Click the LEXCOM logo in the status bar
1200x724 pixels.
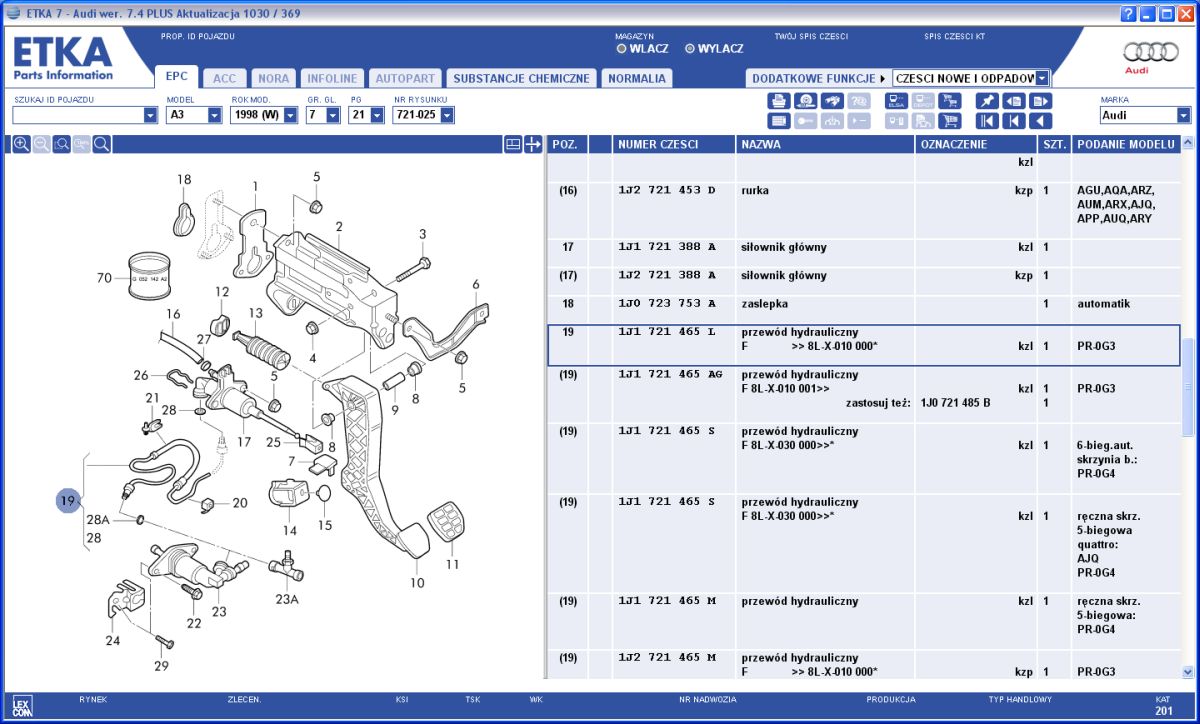point(22,706)
